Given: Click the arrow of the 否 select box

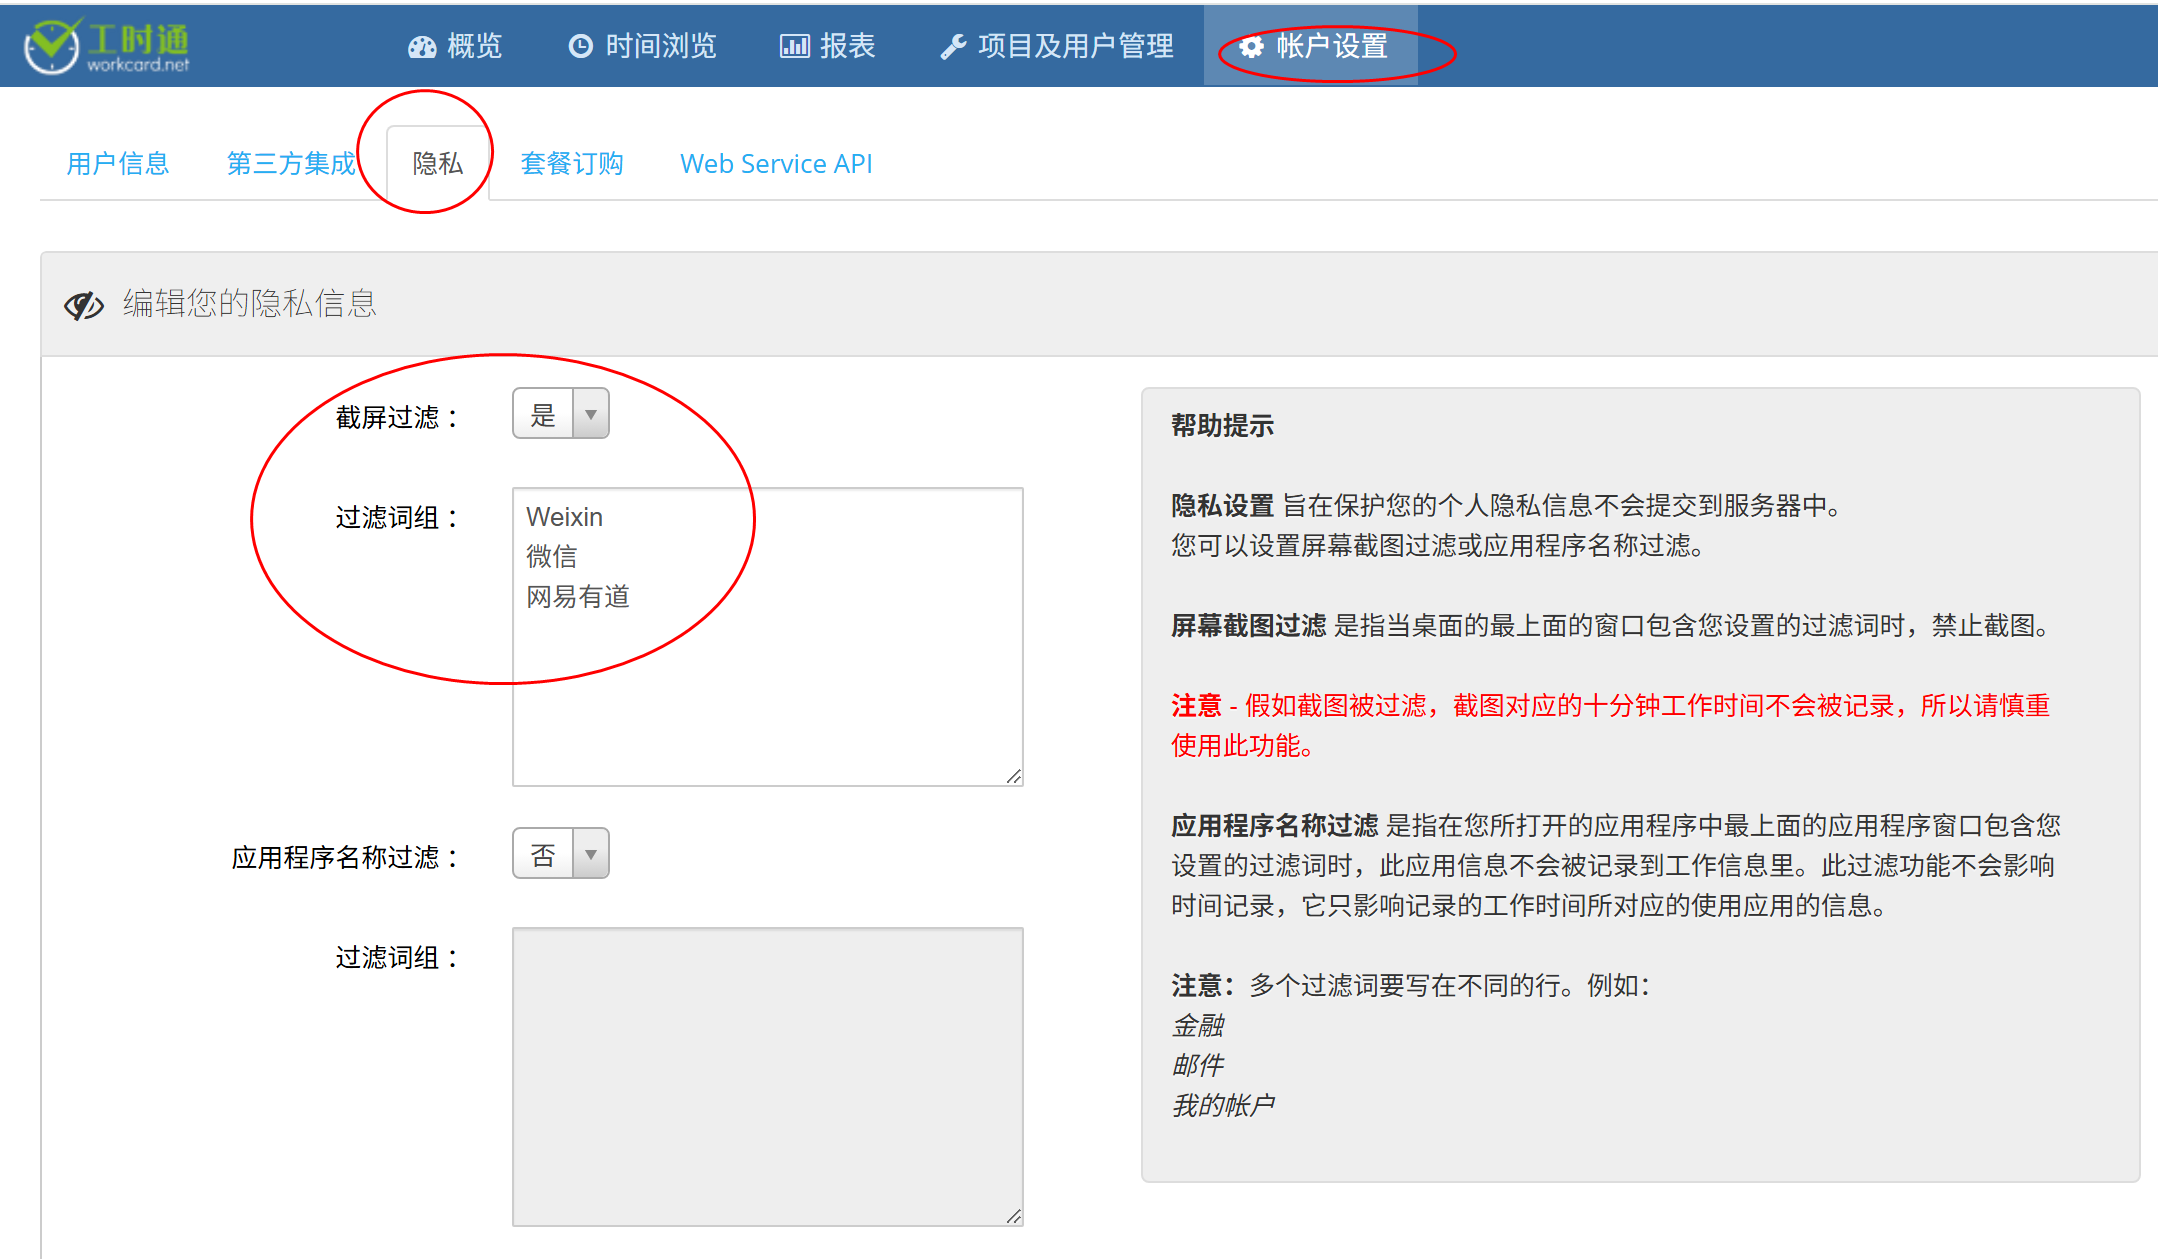Looking at the screenshot, I should (591, 854).
